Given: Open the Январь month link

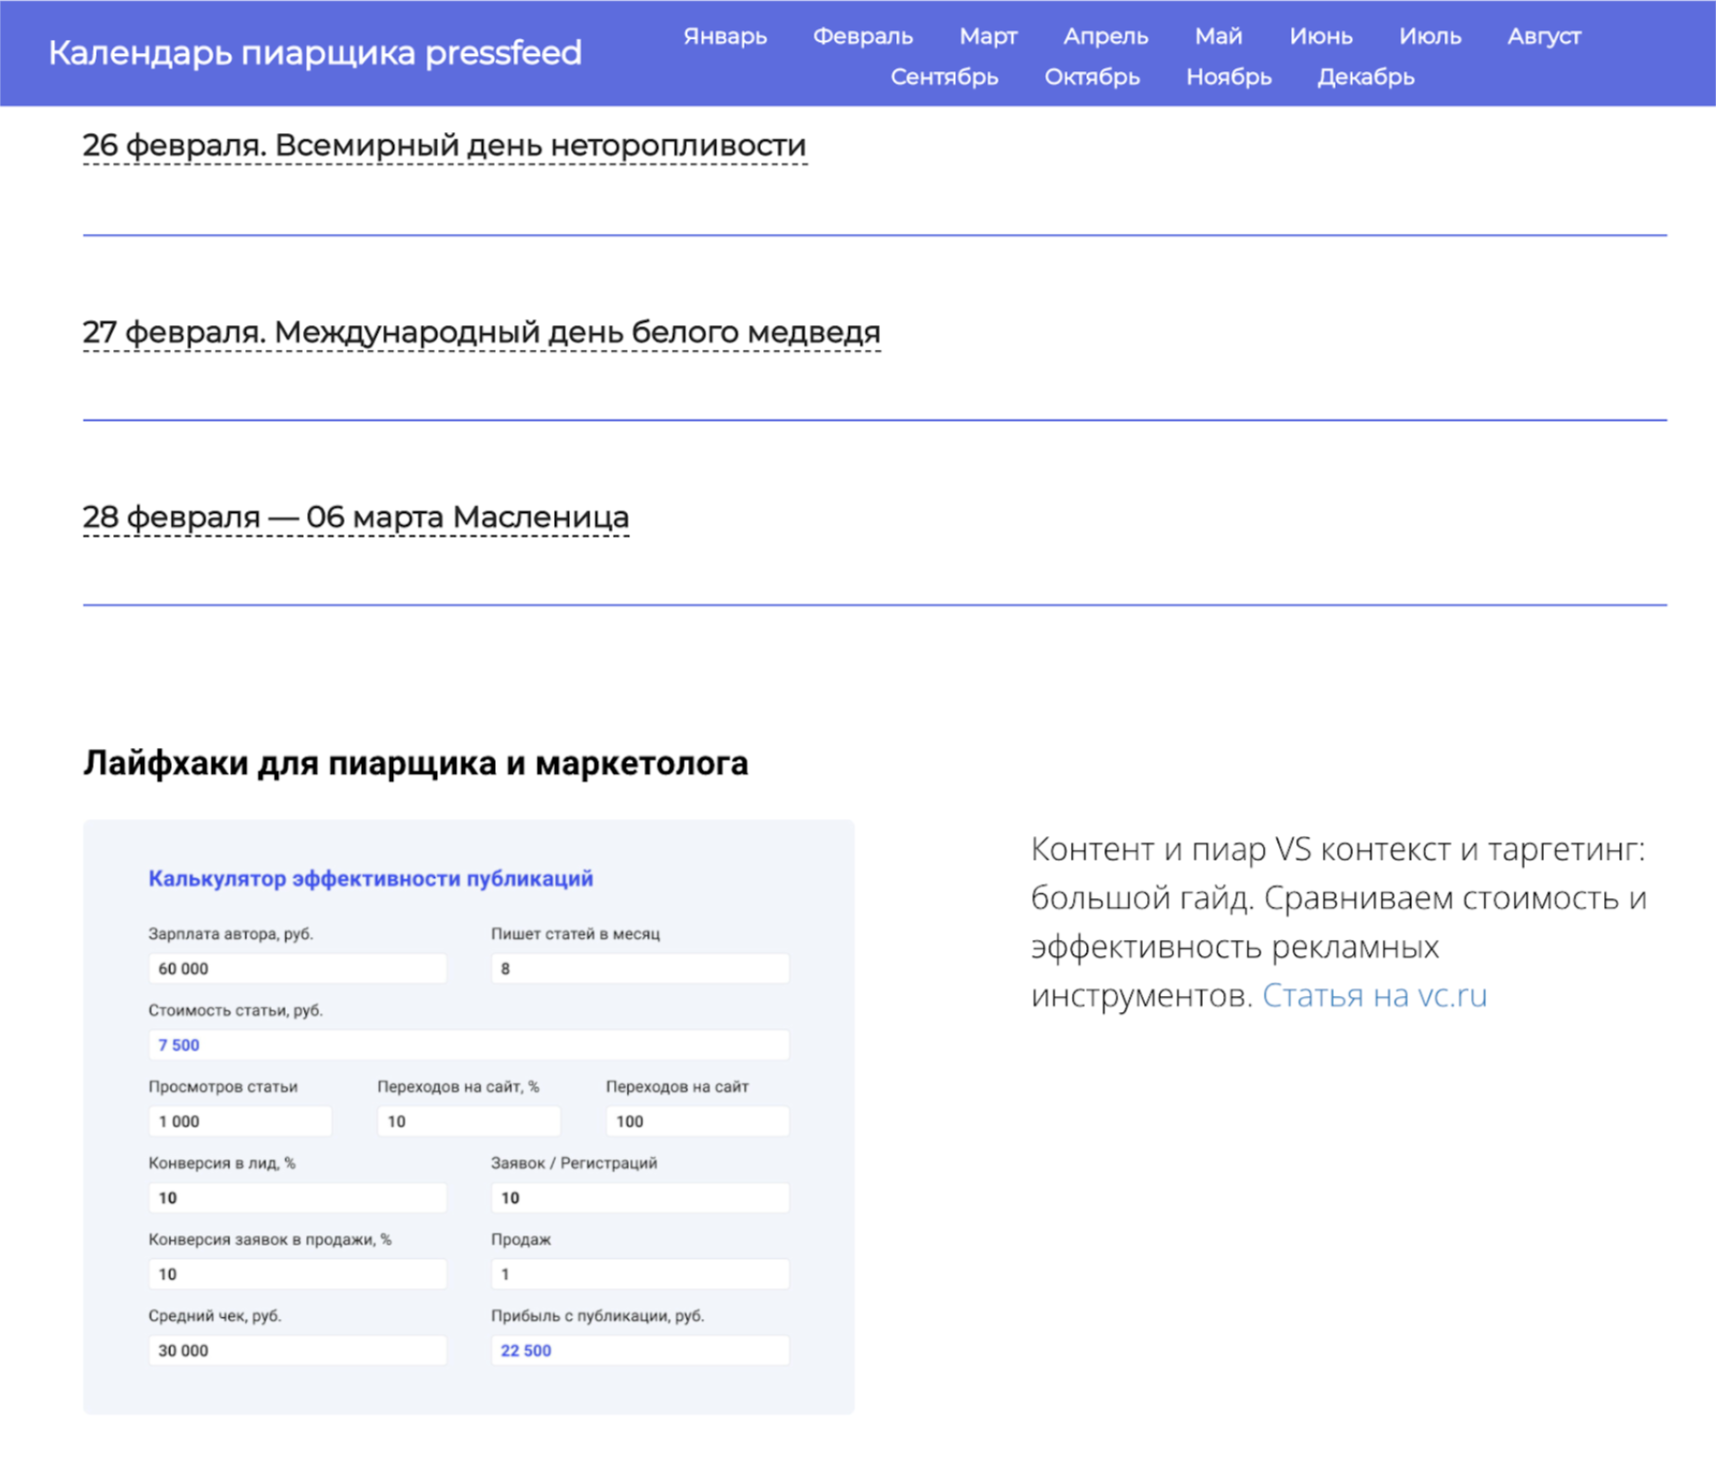Looking at the screenshot, I should pos(725,37).
